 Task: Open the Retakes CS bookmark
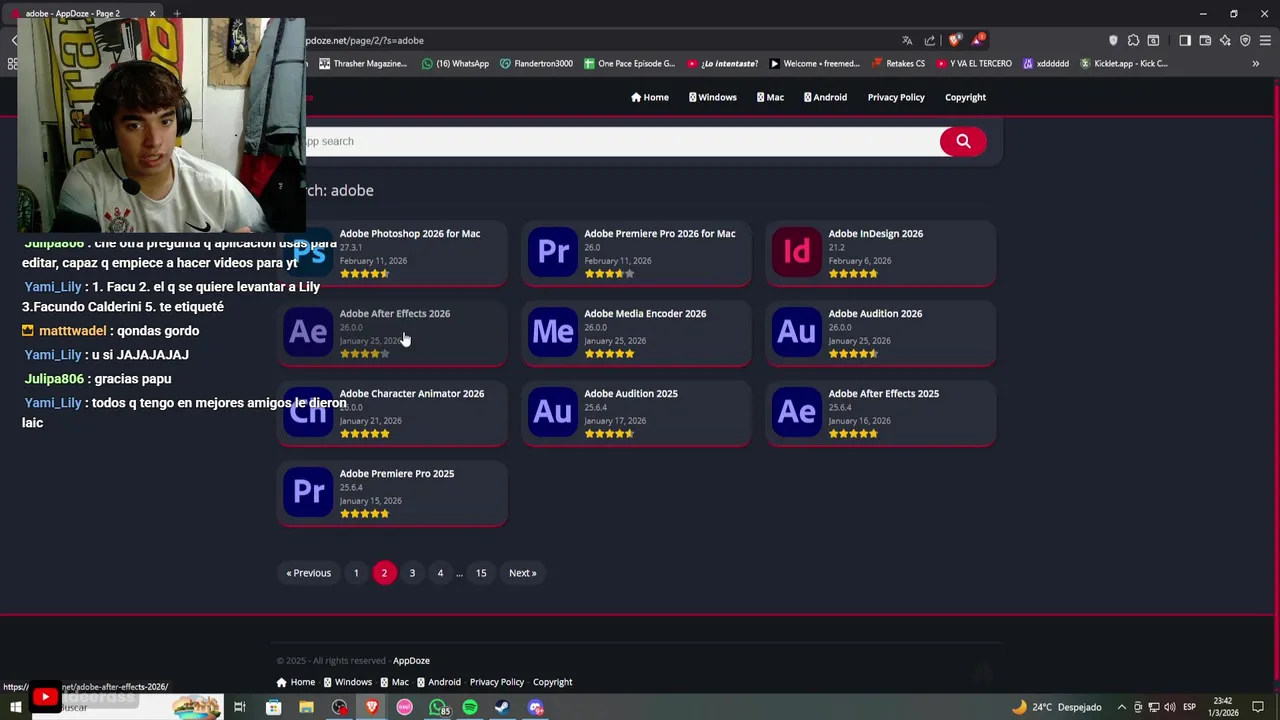pyautogui.click(x=898, y=63)
